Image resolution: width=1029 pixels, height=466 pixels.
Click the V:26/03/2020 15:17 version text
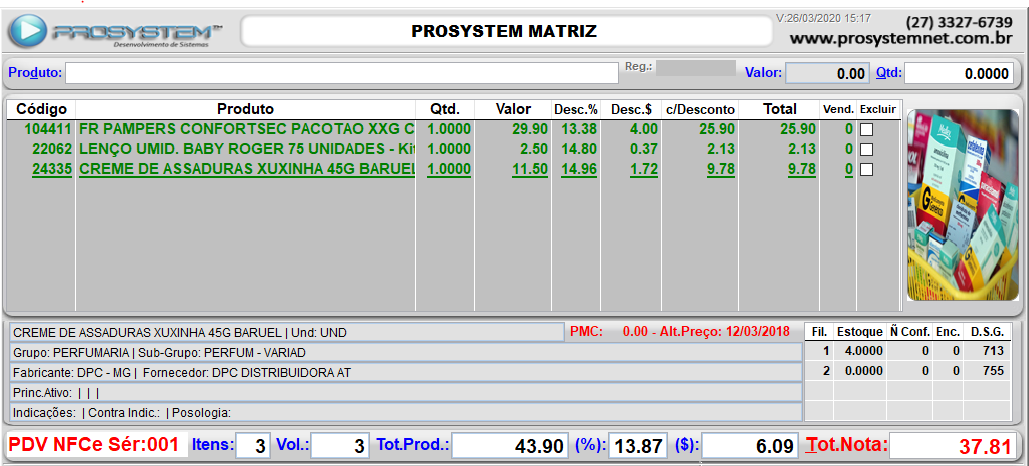pyautogui.click(x=823, y=18)
